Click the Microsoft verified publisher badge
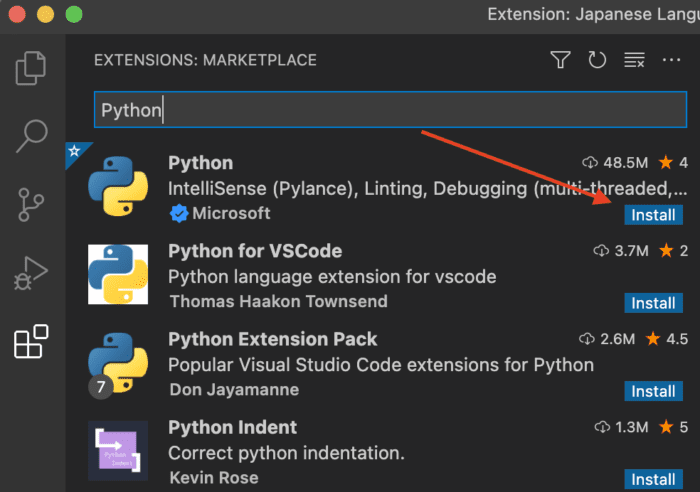700x492 pixels. pos(179,213)
